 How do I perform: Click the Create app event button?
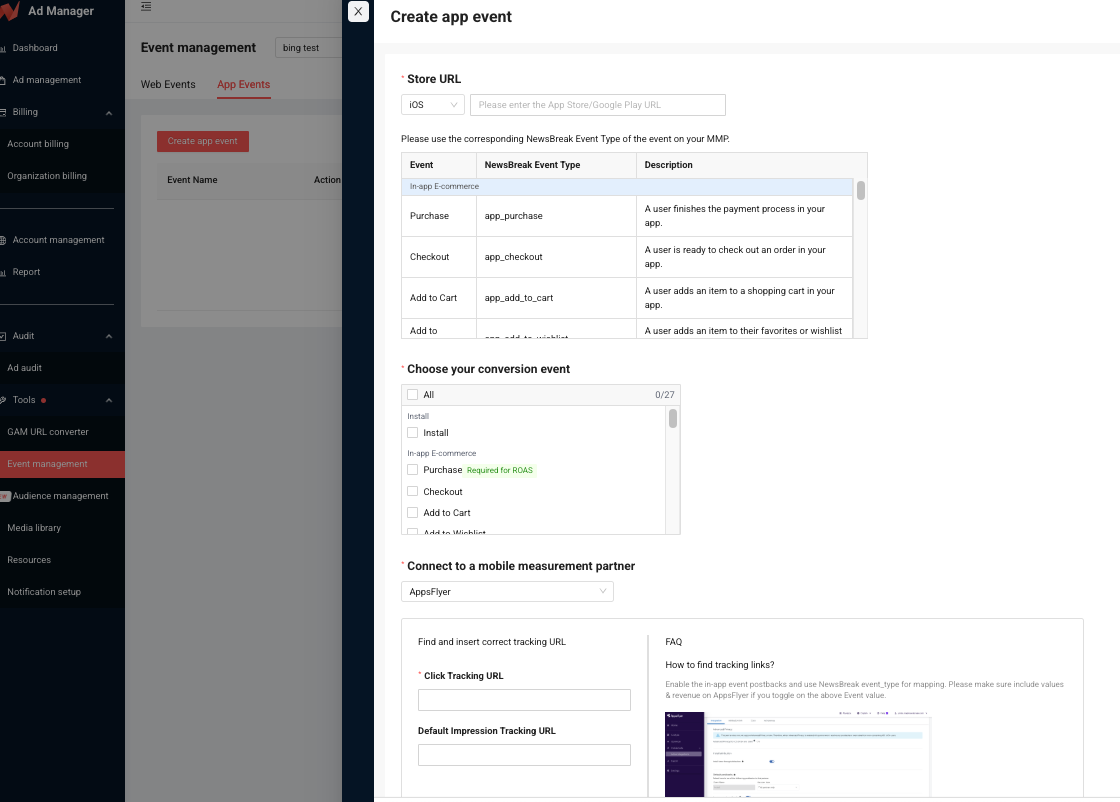[x=203, y=141]
